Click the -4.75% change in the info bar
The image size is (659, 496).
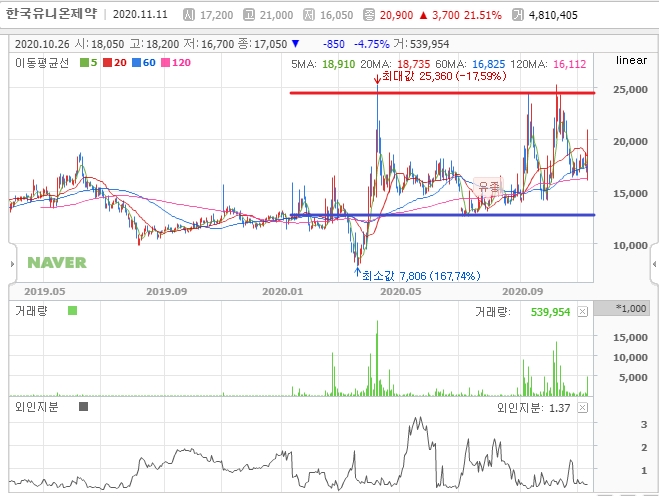pos(372,44)
